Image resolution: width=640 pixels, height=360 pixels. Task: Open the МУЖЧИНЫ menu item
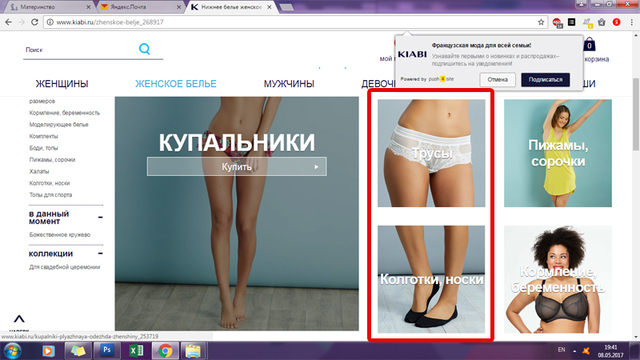[289, 84]
